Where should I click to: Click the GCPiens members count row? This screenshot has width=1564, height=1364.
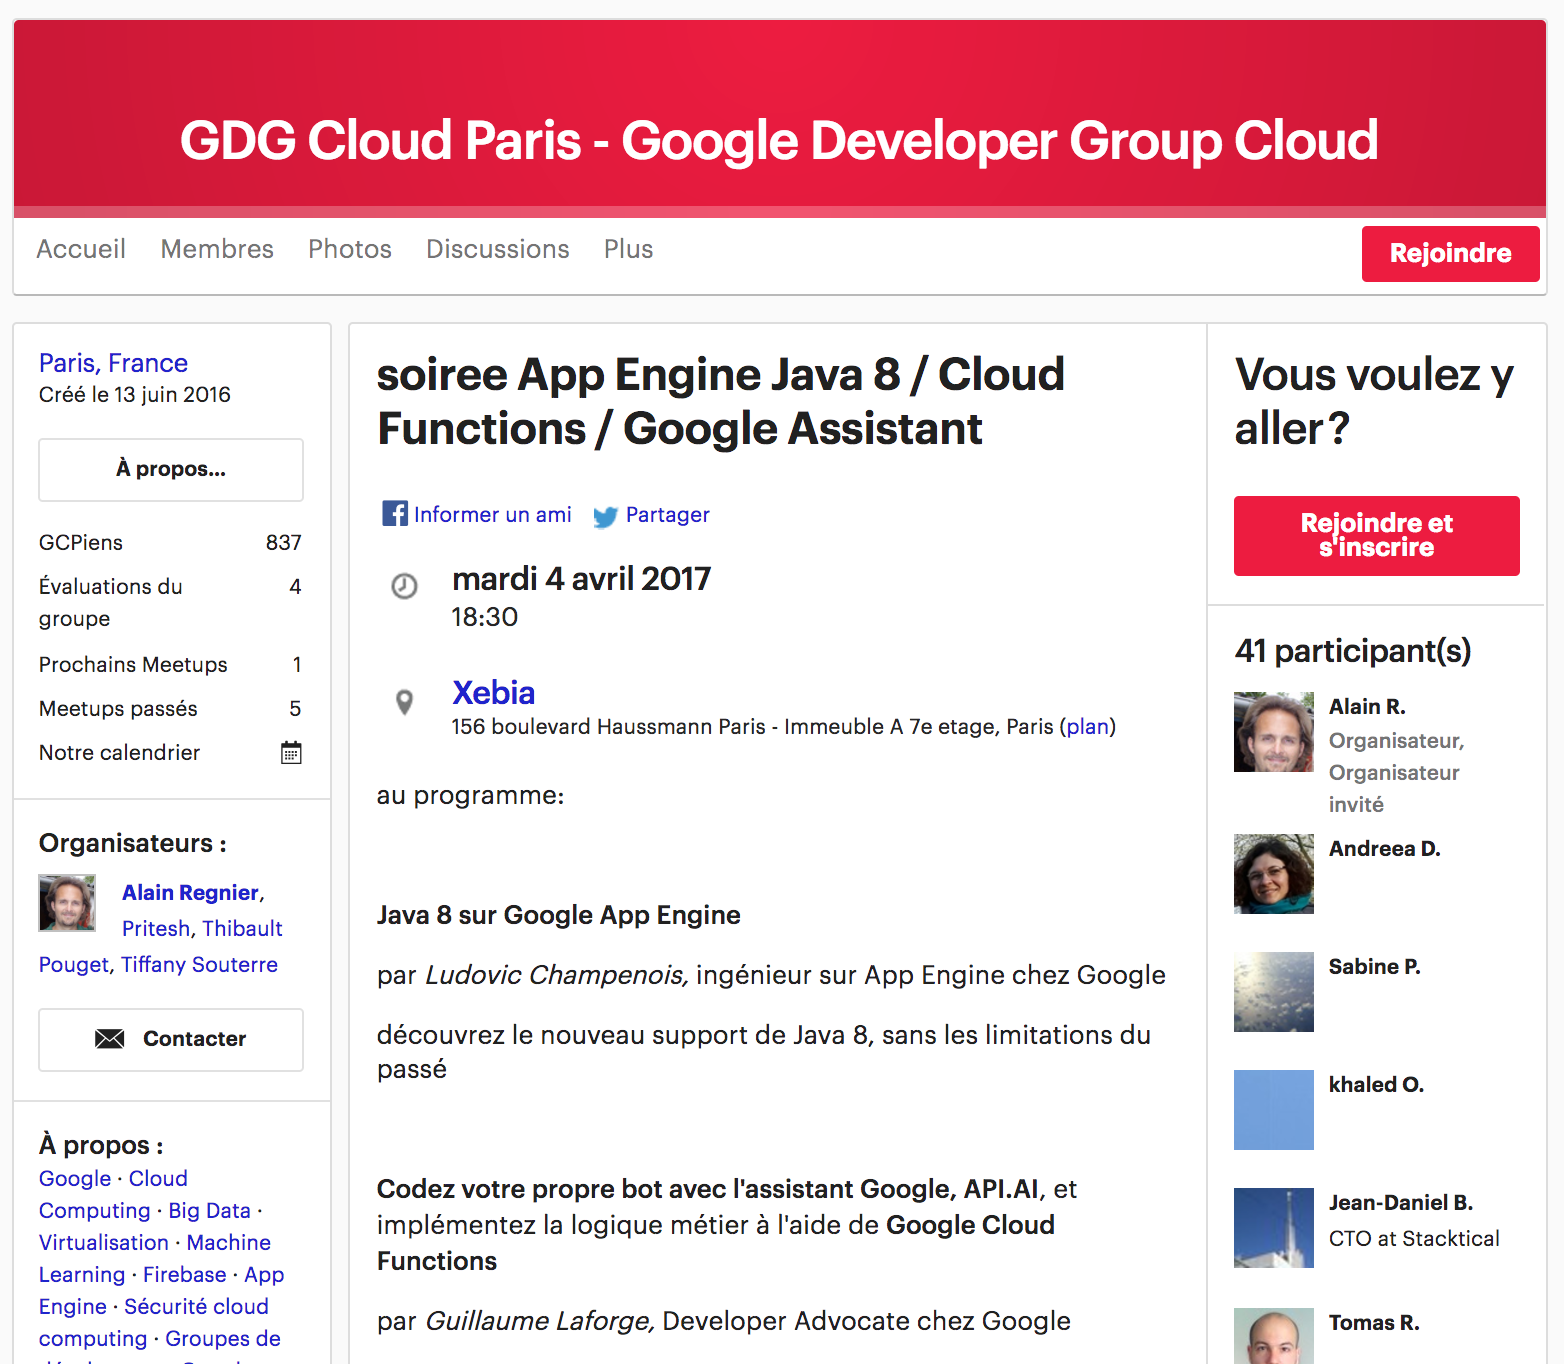[x=170, y=543]
